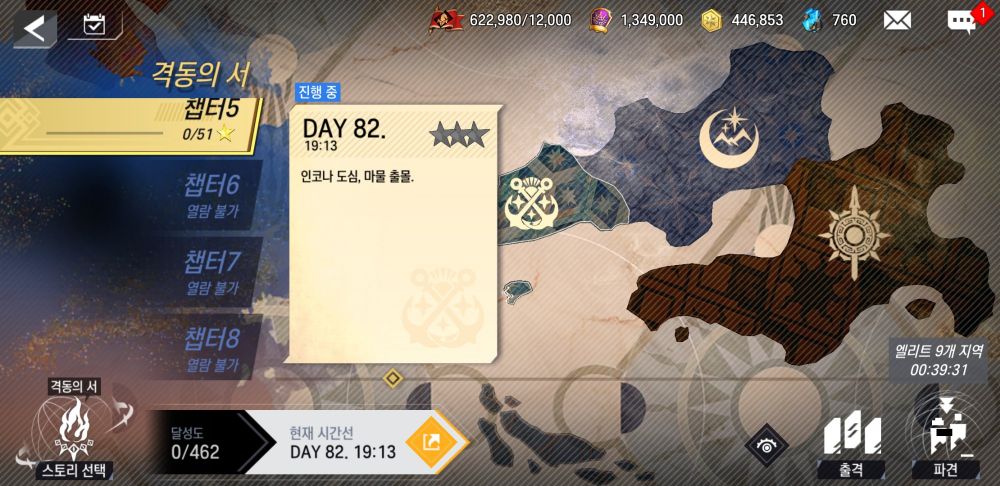Click the diamond timeline marker
Image resolution: width=1000 pixels, height=486 pixels.
tap(393, 379)
